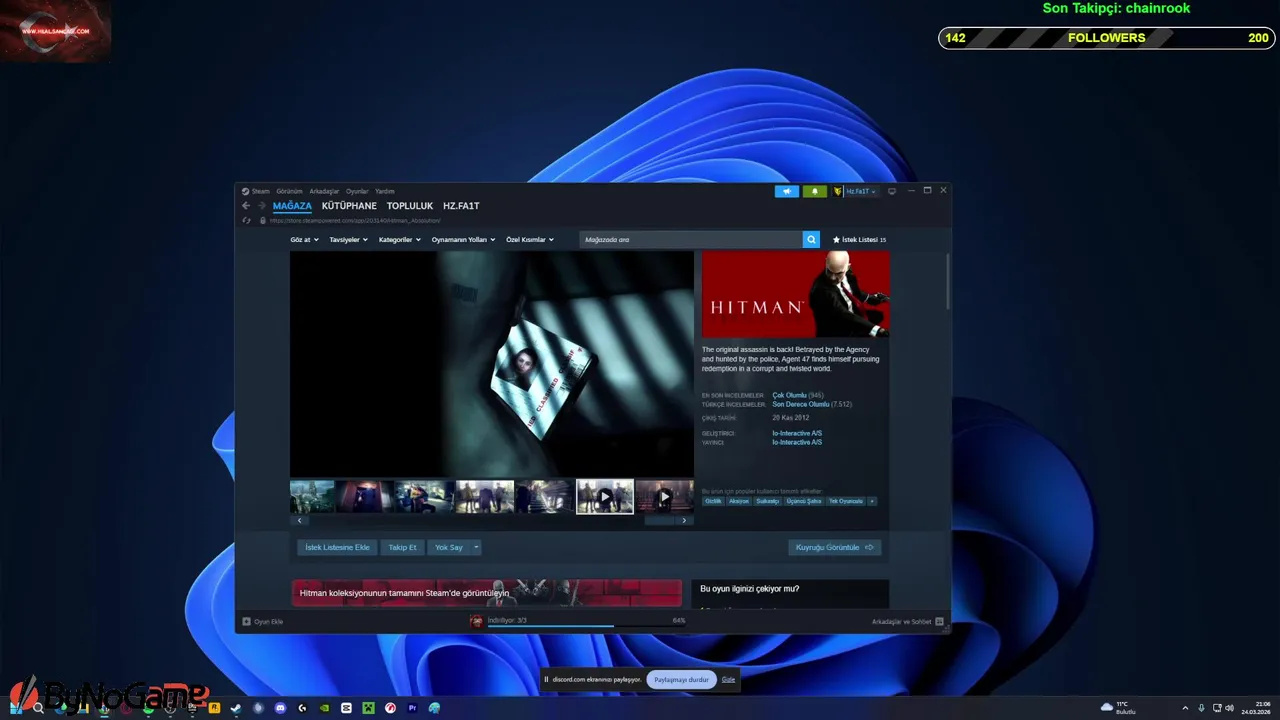
Task: Open Arkadaşlar ve Sohbet chat icon
Action: coord(939,622)
